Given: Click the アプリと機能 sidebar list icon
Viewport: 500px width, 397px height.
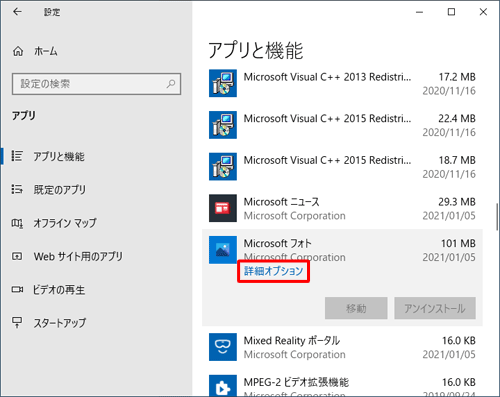Looking at the screenshot, I should tap(17, 156).
